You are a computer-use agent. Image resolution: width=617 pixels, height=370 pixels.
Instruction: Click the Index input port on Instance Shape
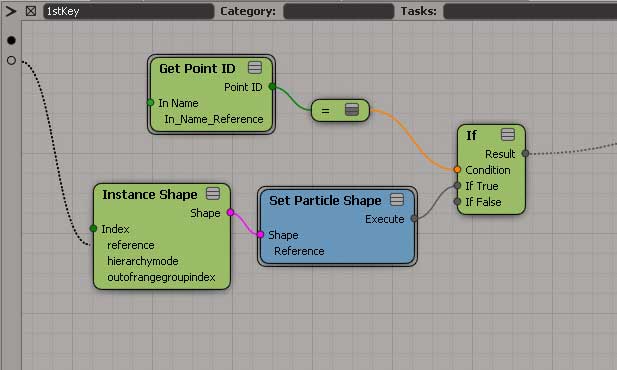click(93, 228)
